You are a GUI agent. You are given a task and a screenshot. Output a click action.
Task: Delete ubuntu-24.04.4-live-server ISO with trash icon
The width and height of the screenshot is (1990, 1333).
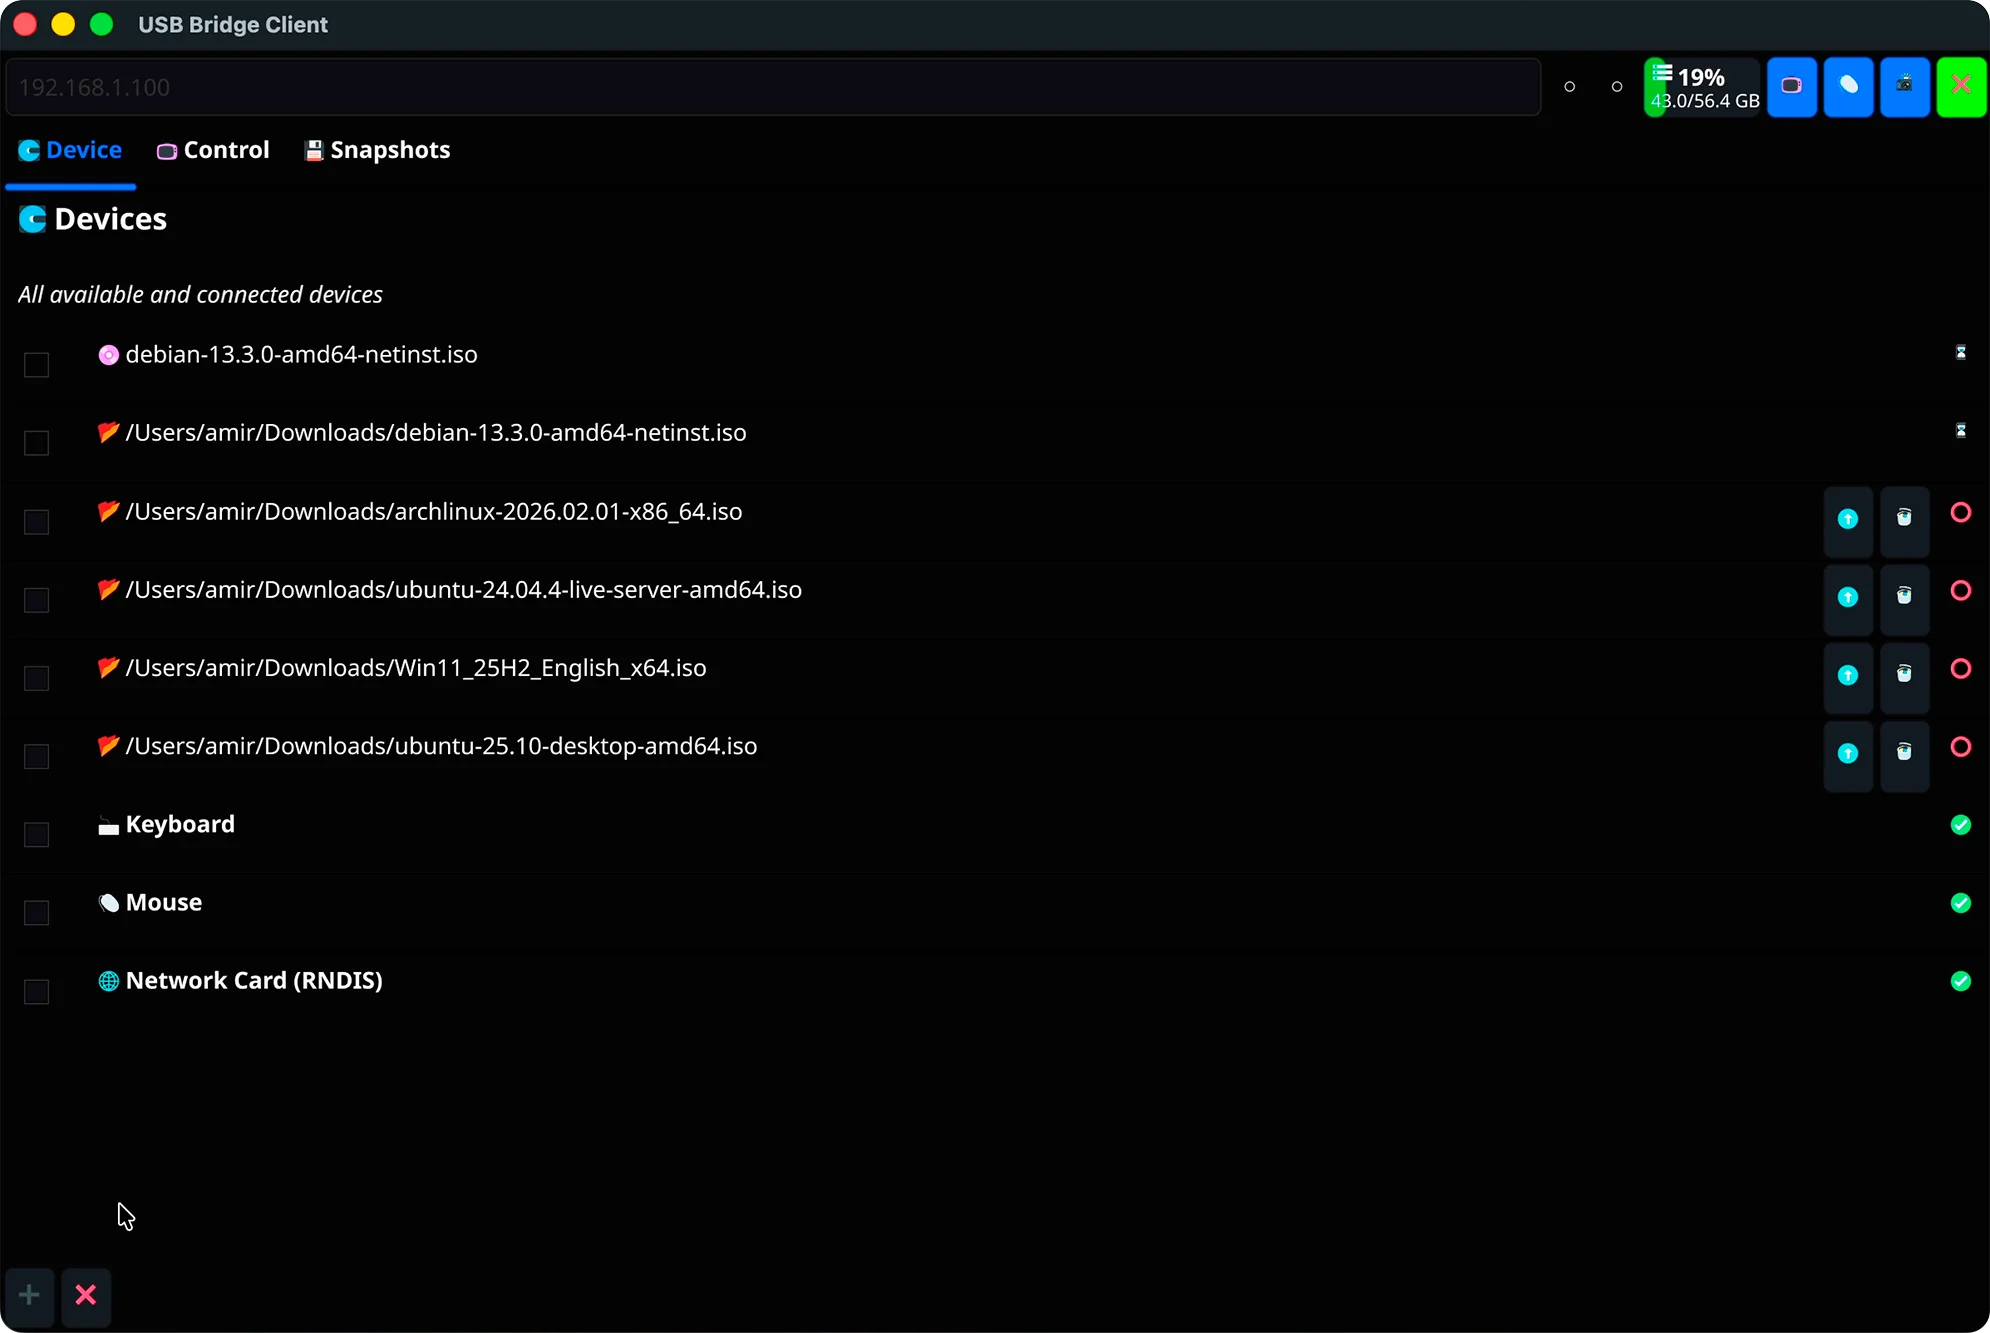pyautogui.click(x=1905, y=598)
